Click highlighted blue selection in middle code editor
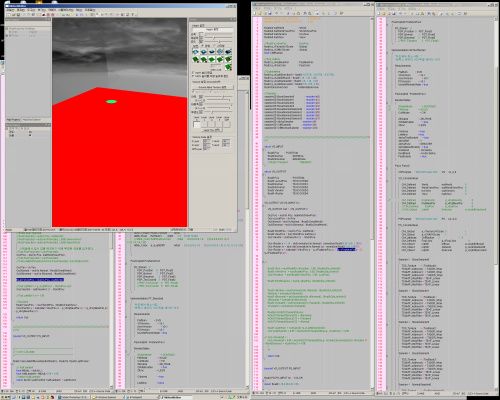 (346, 249)
